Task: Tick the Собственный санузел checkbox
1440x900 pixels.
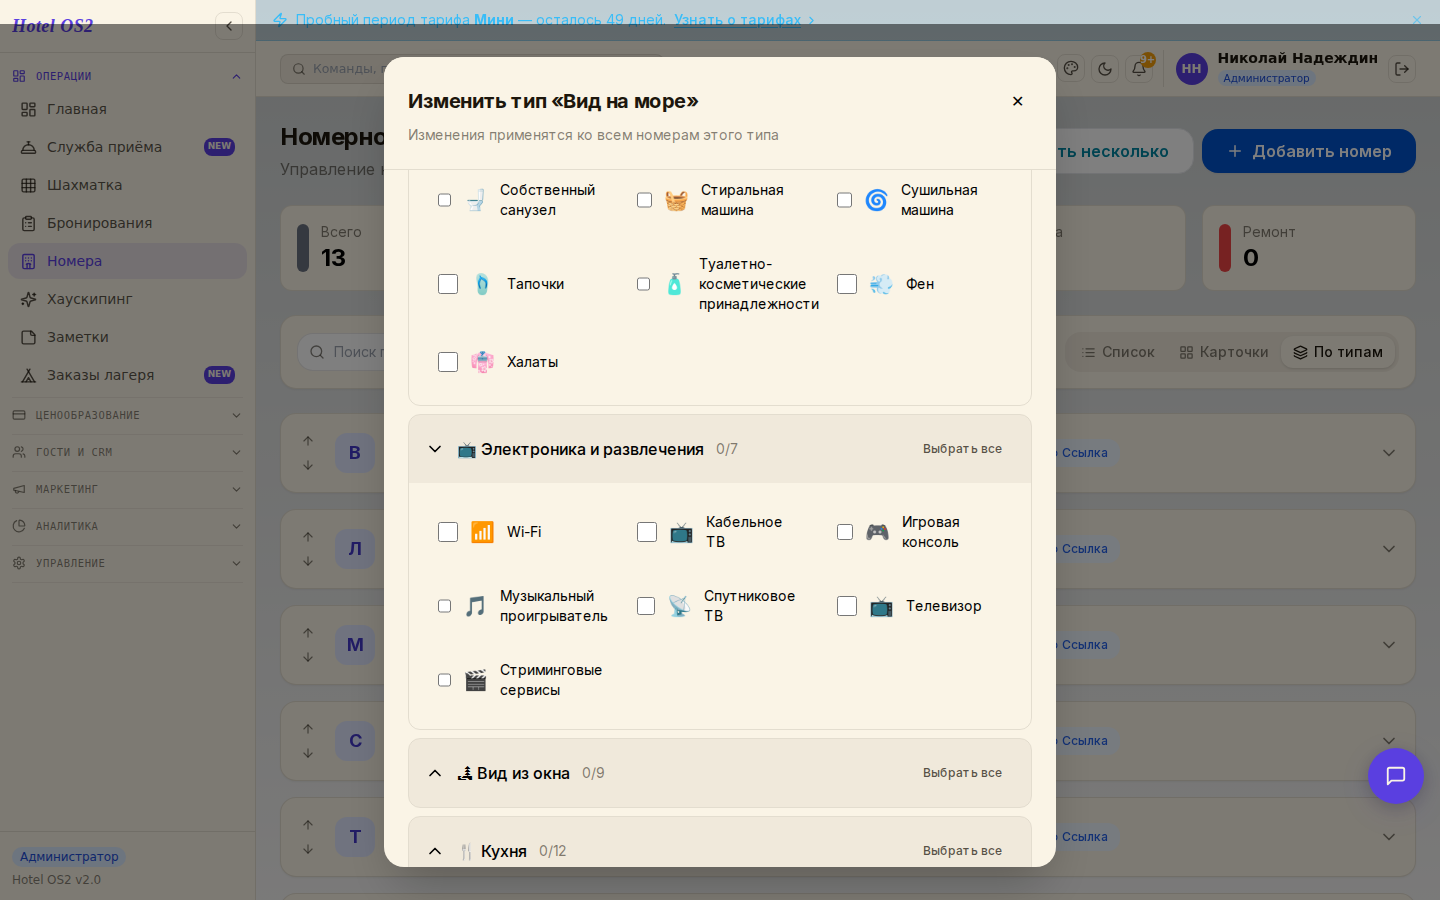Action: click(x=444, y=200)
